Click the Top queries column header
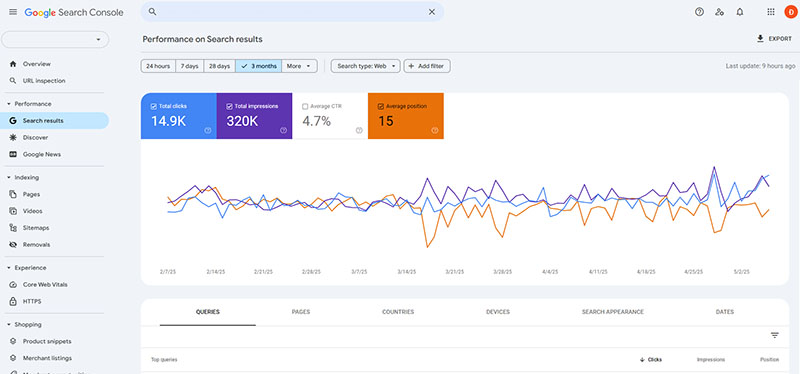Screen dimensions: 800x374 point(164,360)
